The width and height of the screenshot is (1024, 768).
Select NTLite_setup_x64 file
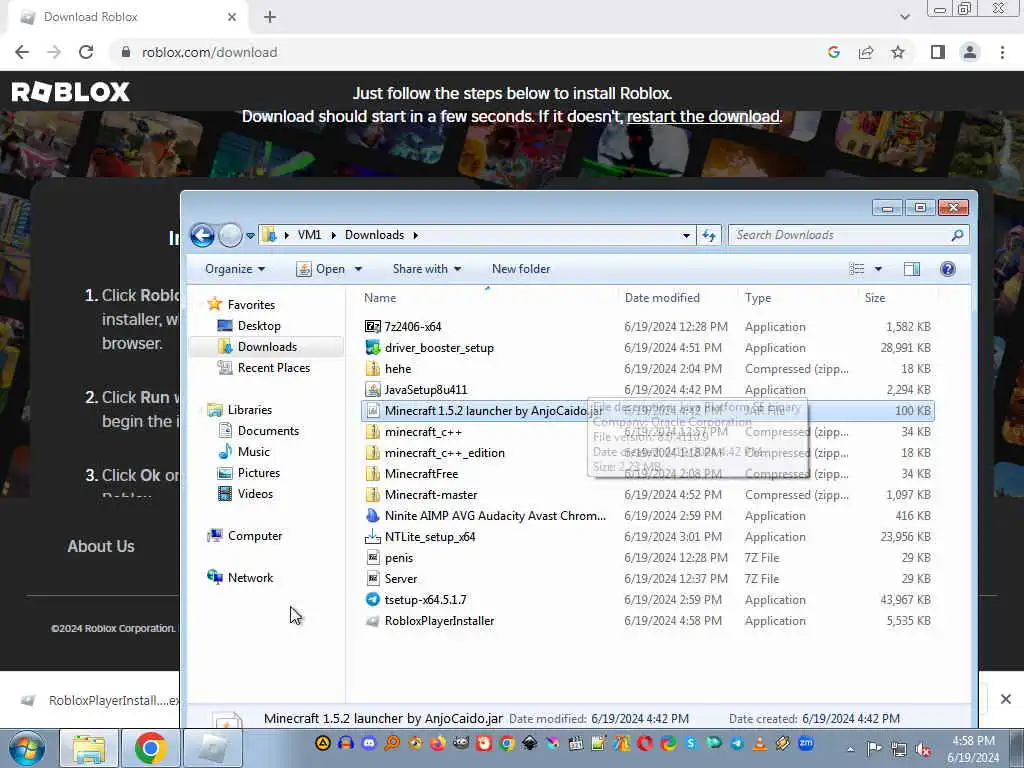click(430, 537)
